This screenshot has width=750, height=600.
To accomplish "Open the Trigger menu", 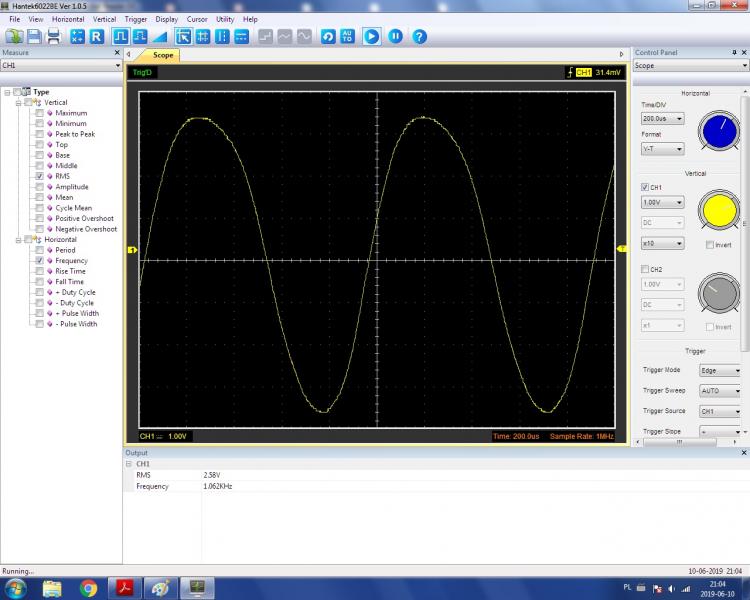I will [135, 19].
